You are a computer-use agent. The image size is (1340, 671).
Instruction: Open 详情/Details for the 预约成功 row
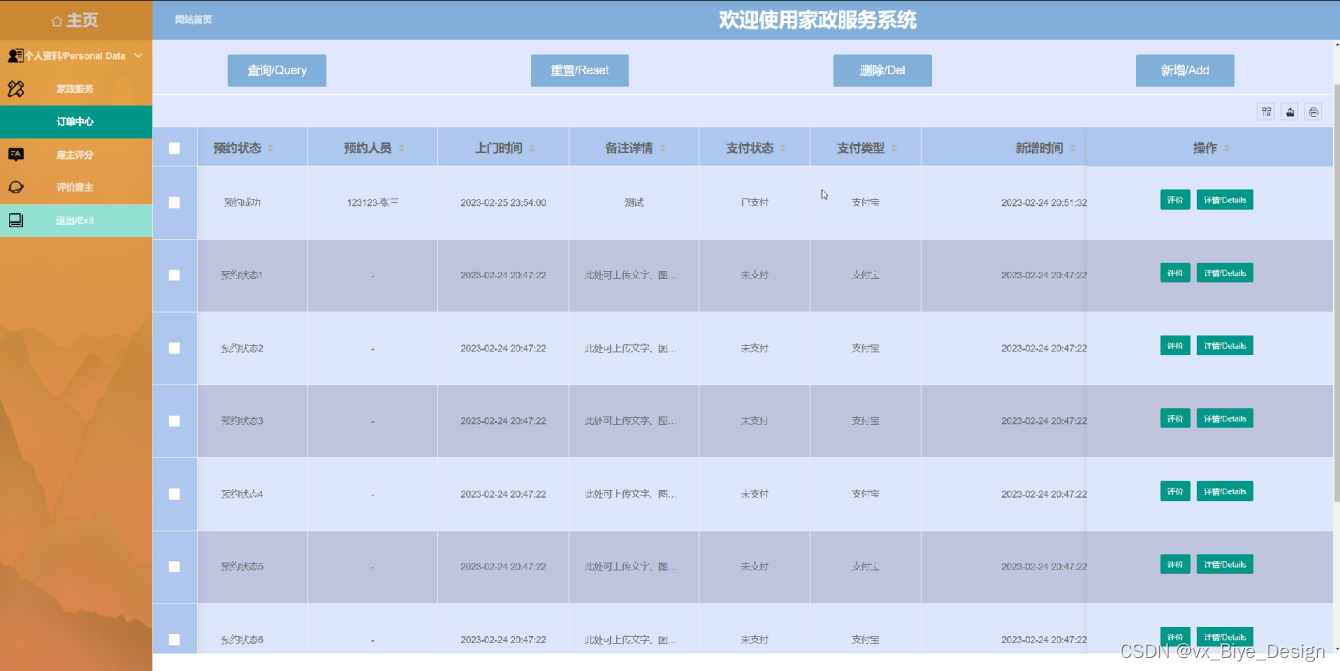click(1225, 200)
